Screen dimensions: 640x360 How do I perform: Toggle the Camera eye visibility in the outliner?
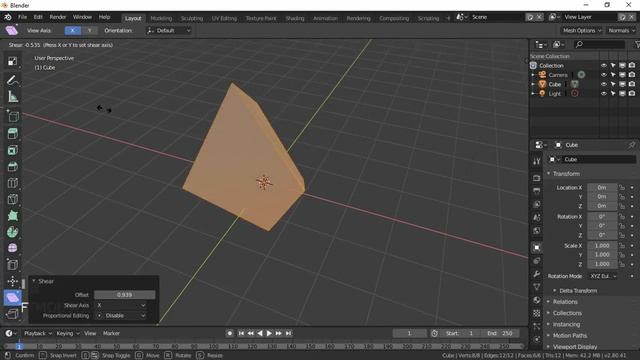603,75
